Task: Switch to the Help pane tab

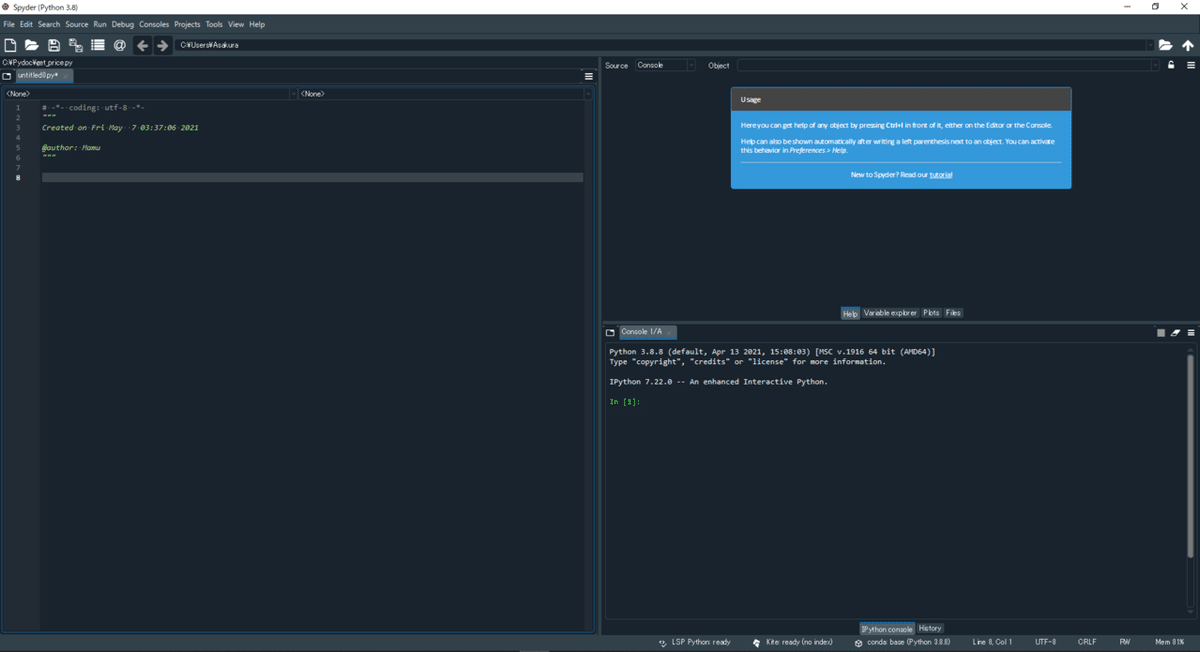Action: [850, 313]
